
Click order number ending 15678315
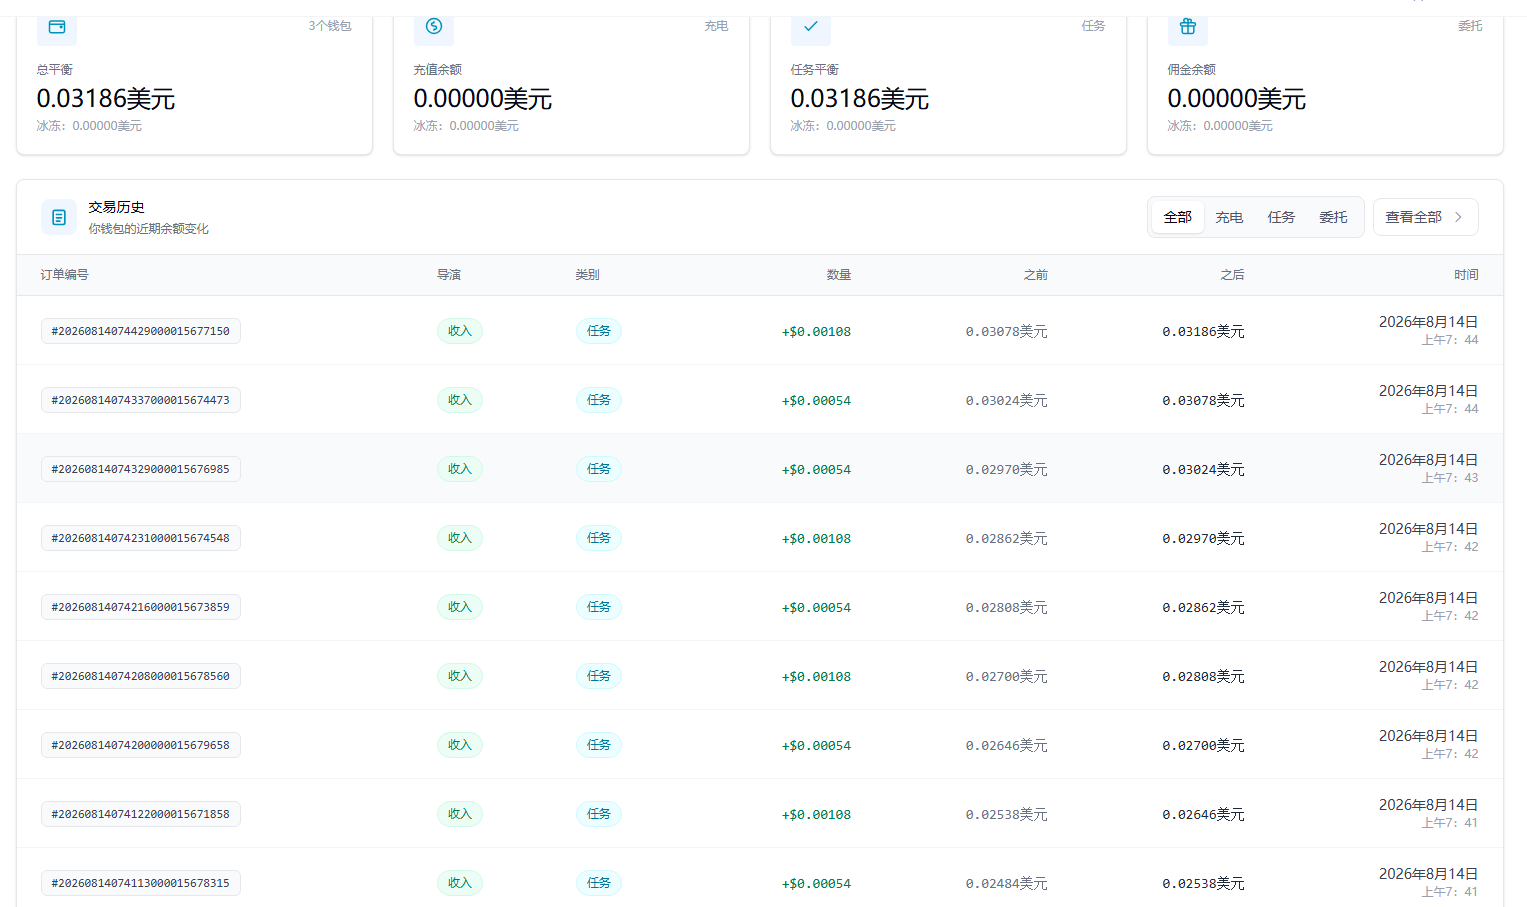point(141,883)
